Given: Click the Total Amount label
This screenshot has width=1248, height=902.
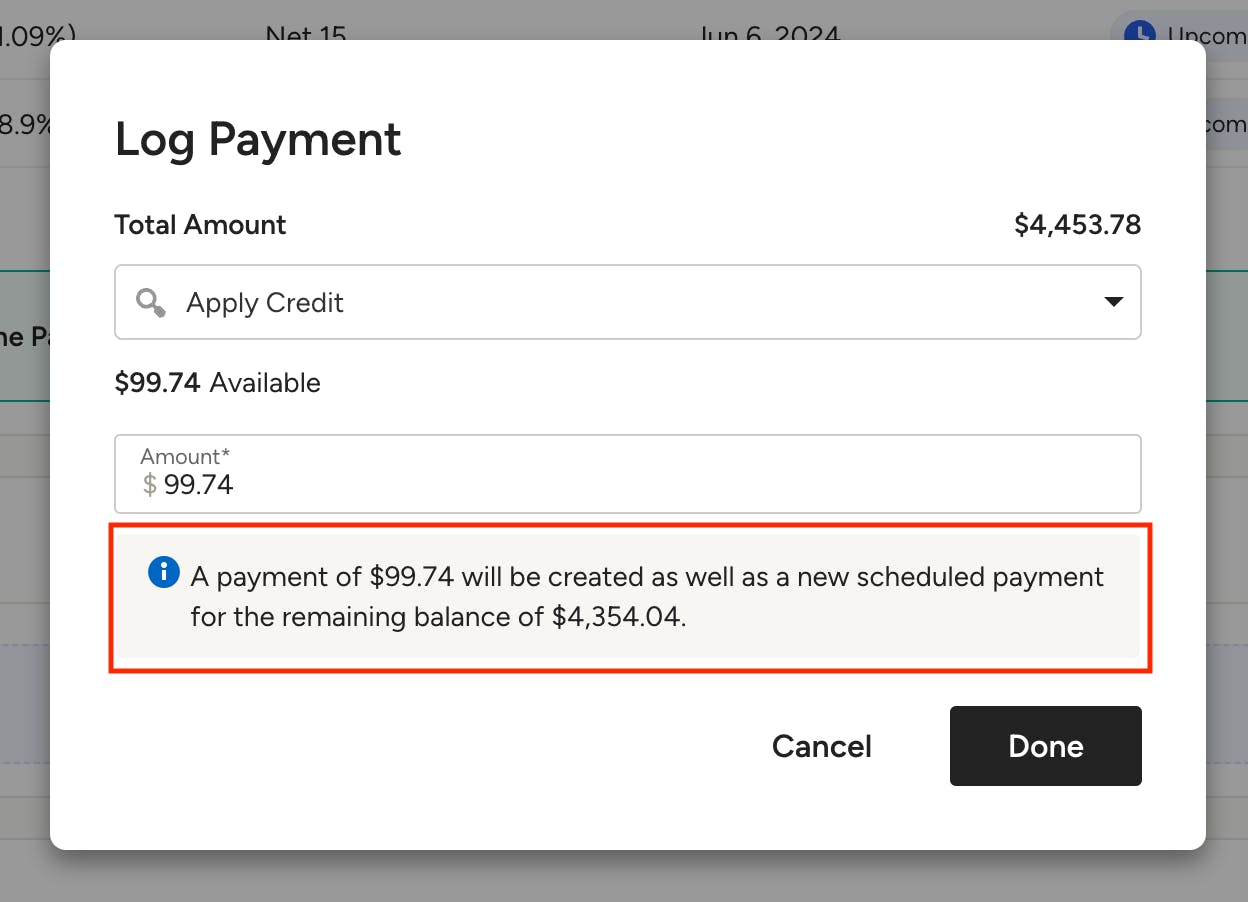Looking at the screenshot, I should tap(201, 224).
